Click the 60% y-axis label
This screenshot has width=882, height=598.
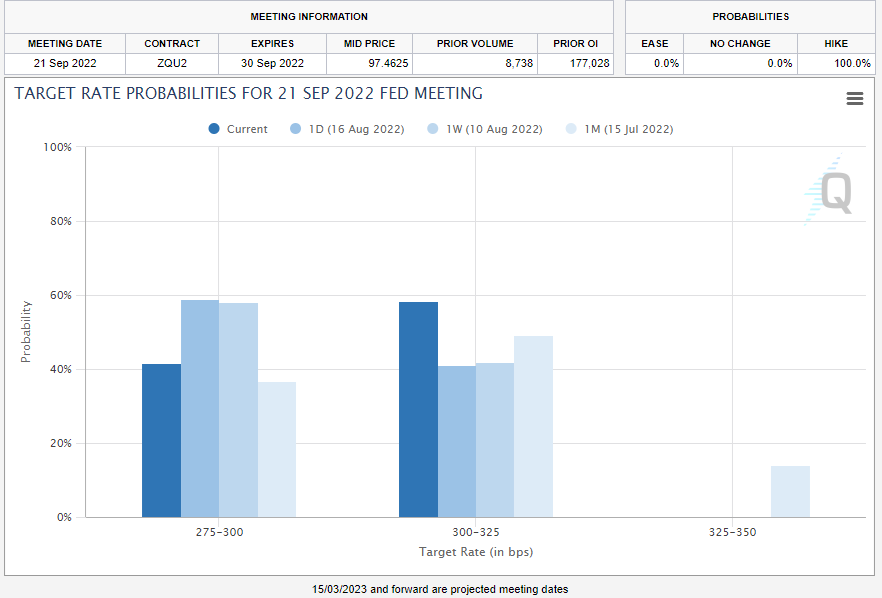pos(61,295)
